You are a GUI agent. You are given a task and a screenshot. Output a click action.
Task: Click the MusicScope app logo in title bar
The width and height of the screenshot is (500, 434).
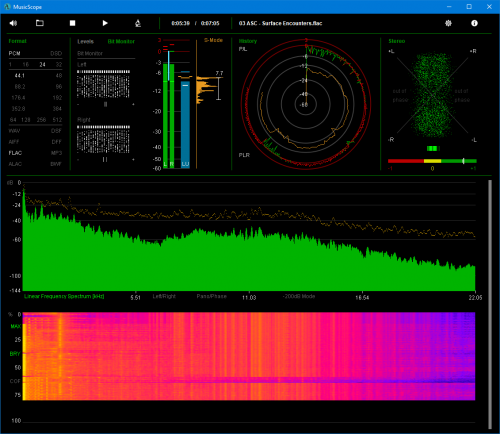coord(7,6)
